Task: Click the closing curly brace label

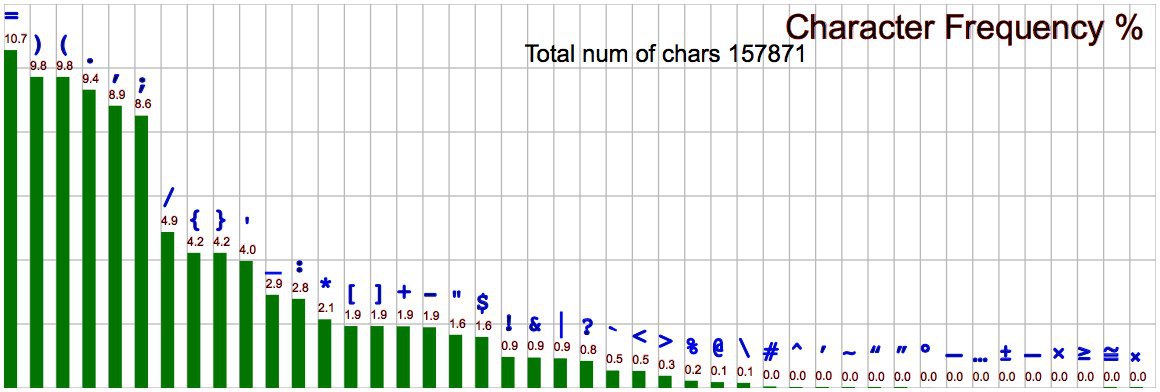Action: coord(220,220)
